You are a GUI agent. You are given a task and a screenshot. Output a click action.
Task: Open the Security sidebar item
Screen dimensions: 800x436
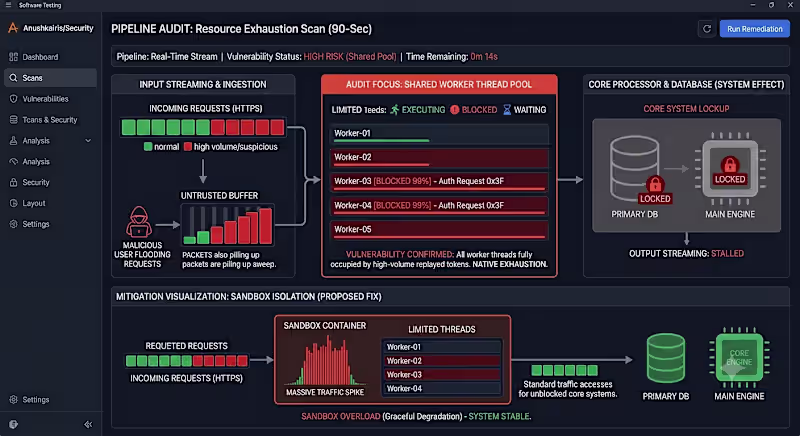click(x=50, y=183)
